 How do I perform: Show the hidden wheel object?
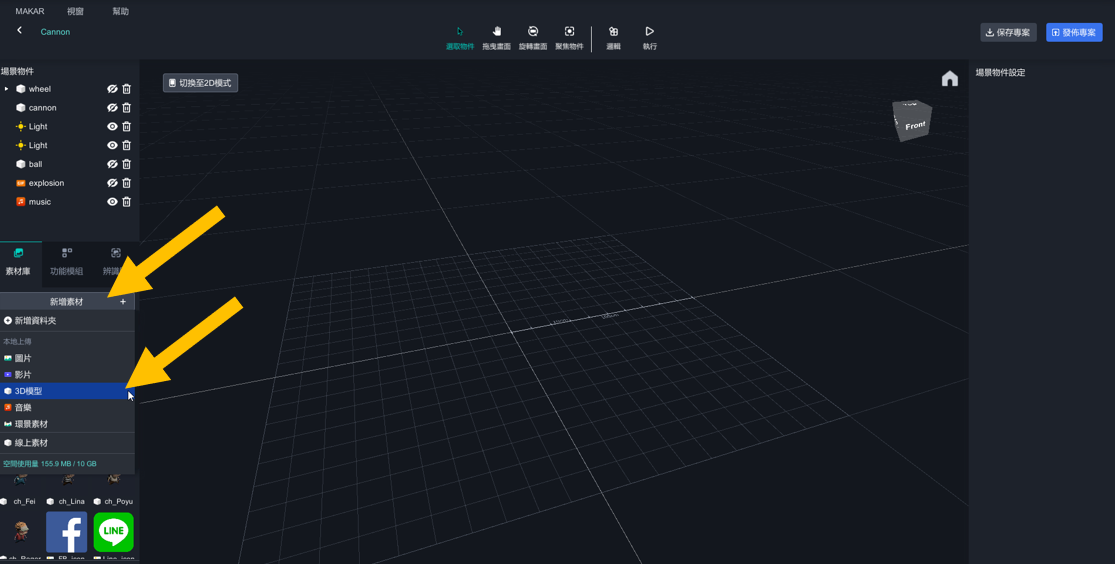(x=112, y=89)
